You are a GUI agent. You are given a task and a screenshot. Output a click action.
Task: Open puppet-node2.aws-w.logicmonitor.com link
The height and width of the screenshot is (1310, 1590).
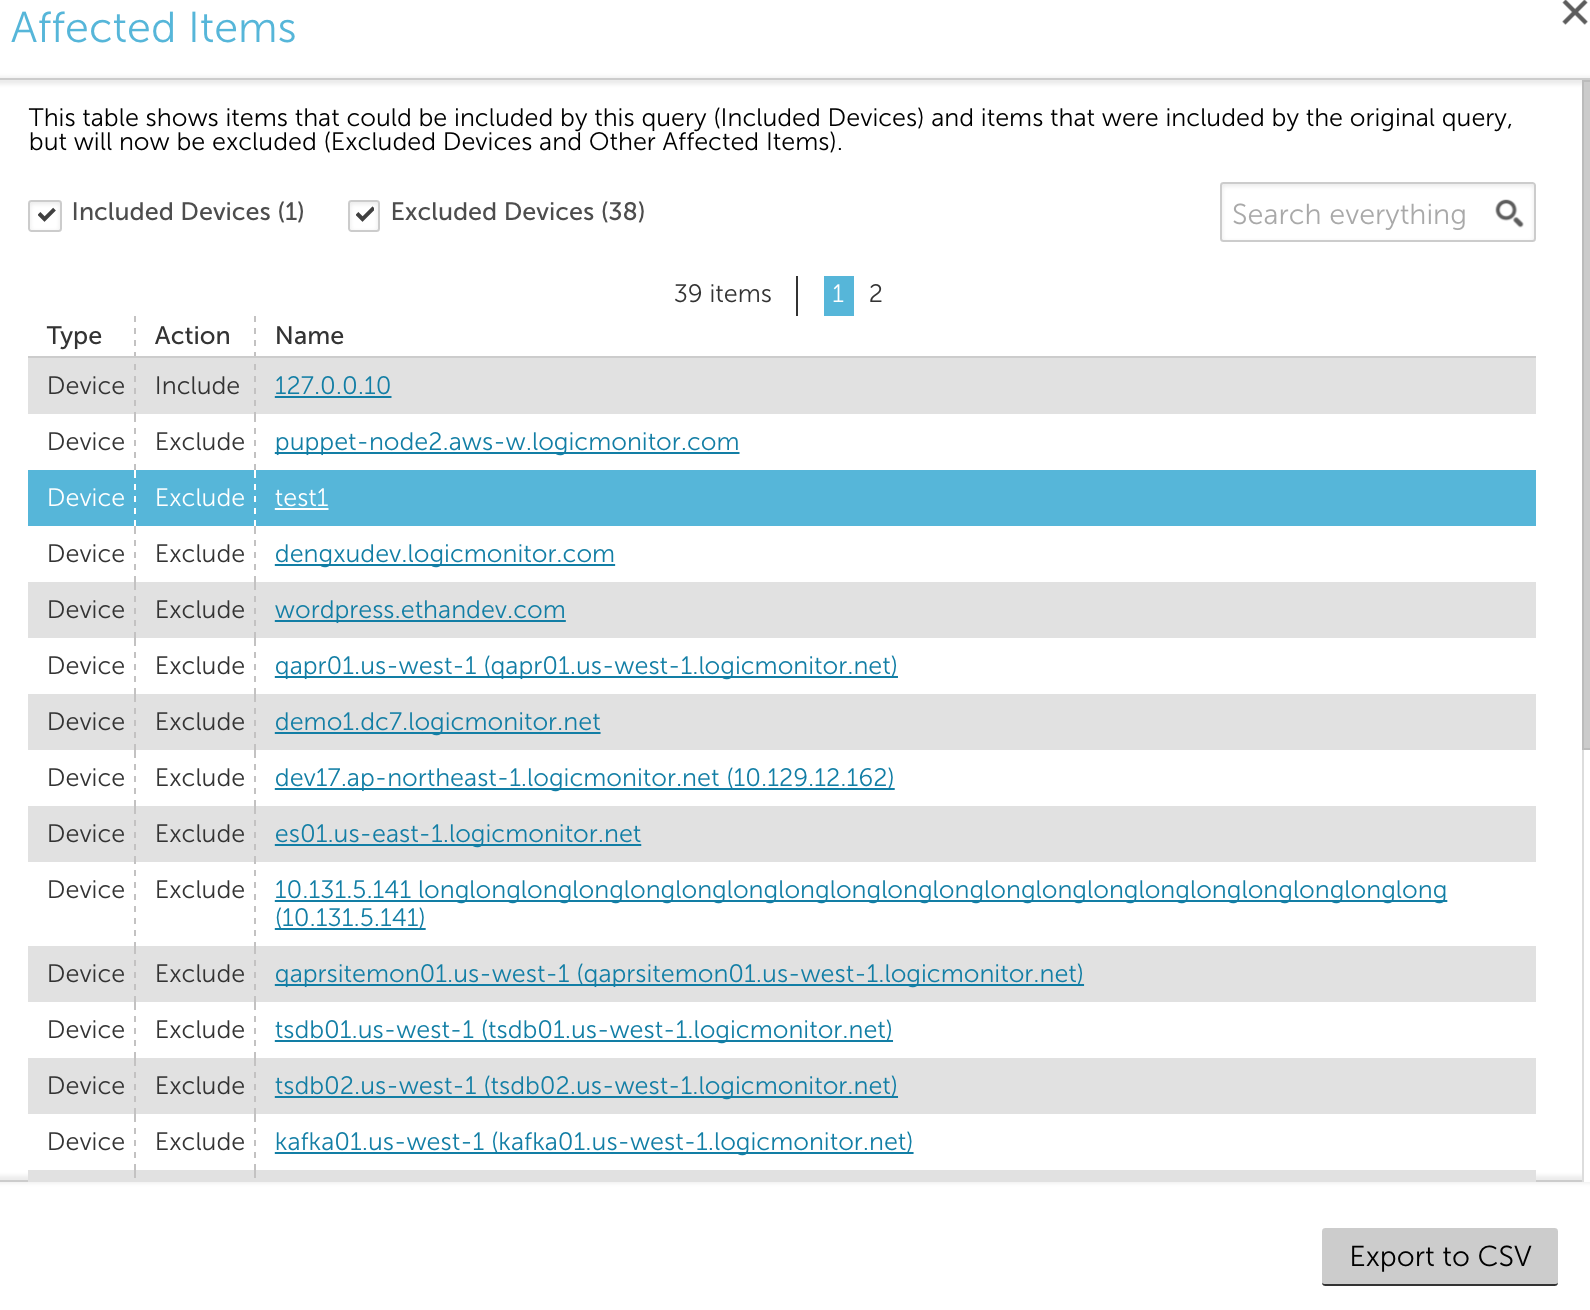506,442
